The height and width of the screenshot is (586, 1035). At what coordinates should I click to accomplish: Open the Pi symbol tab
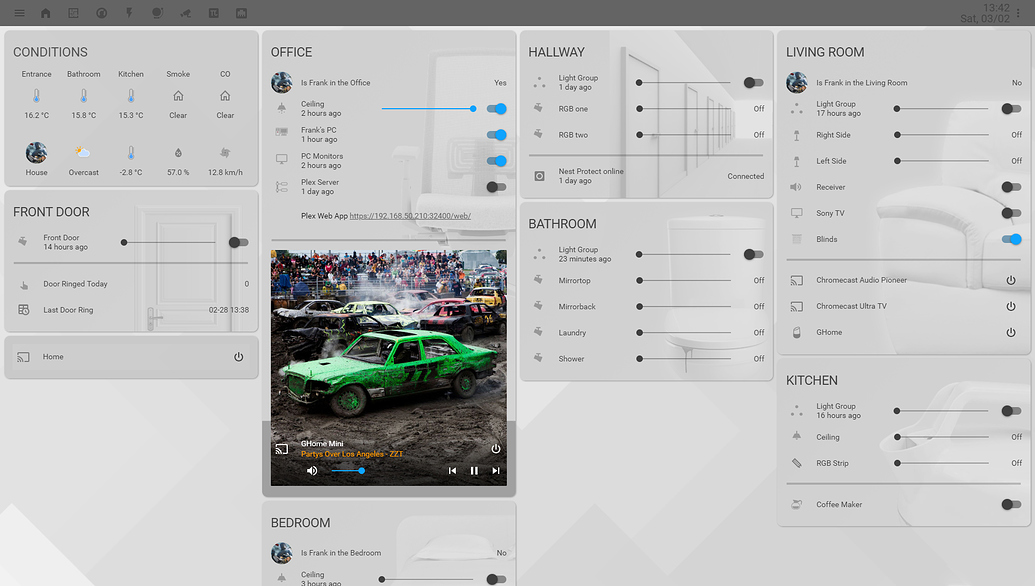214,13
